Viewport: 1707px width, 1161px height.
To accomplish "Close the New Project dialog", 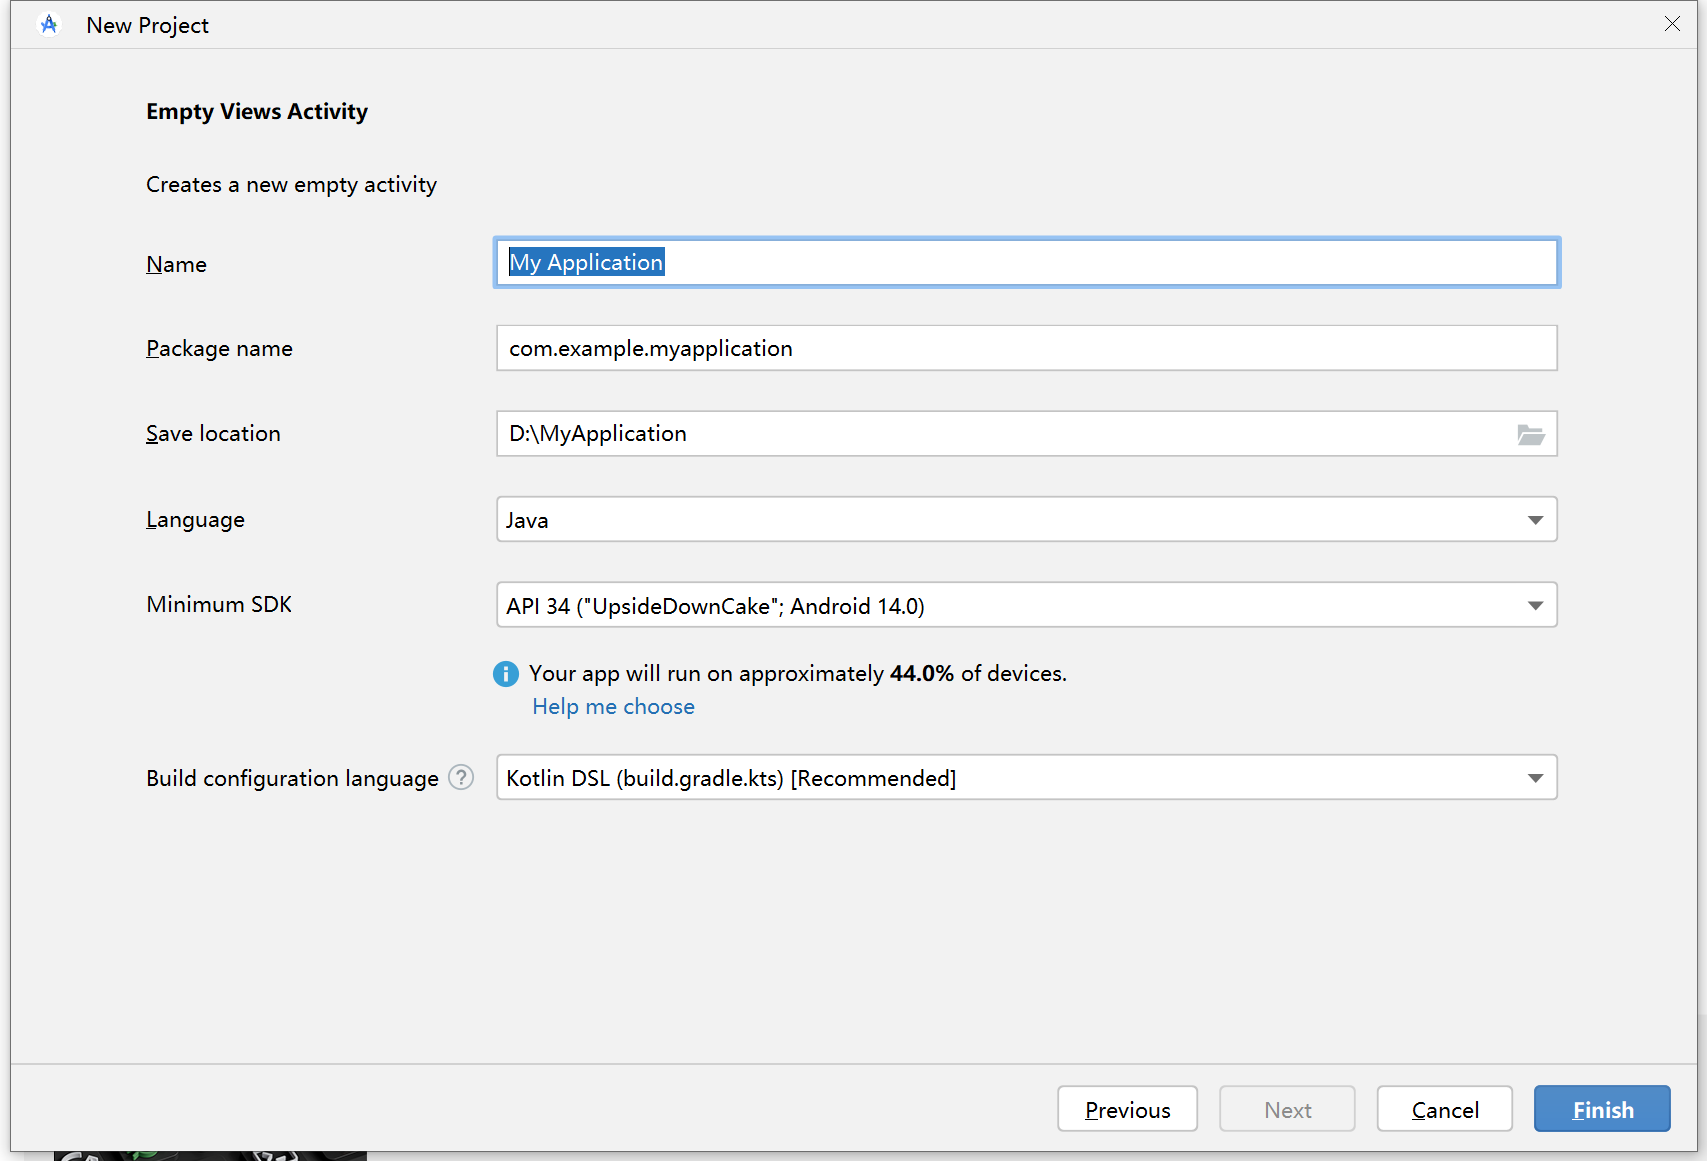I will point(1672,24).
